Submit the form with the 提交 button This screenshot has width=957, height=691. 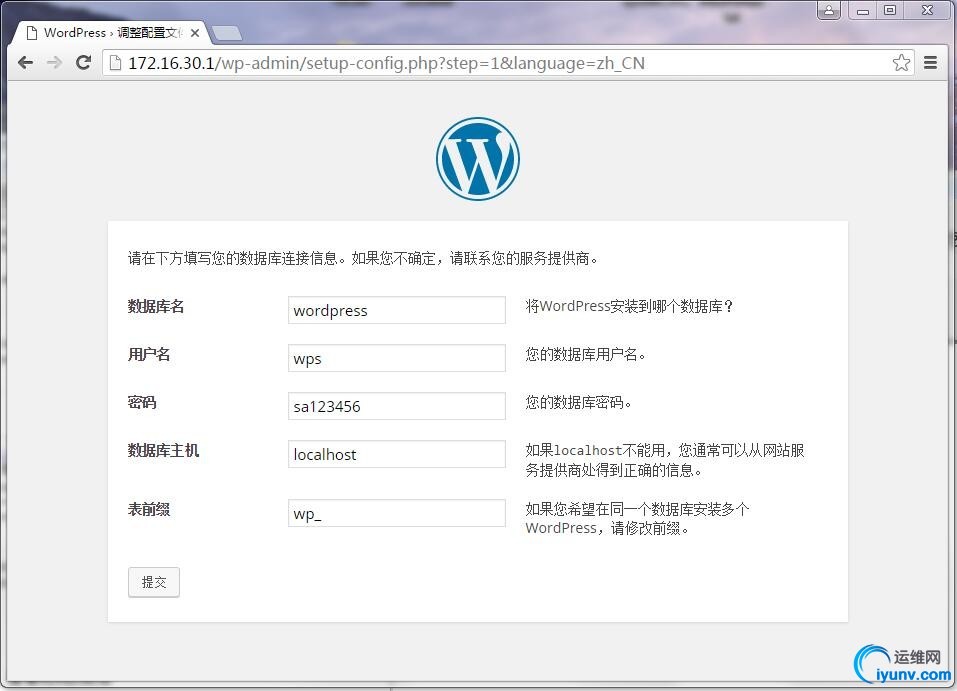(x=154, y=582)
